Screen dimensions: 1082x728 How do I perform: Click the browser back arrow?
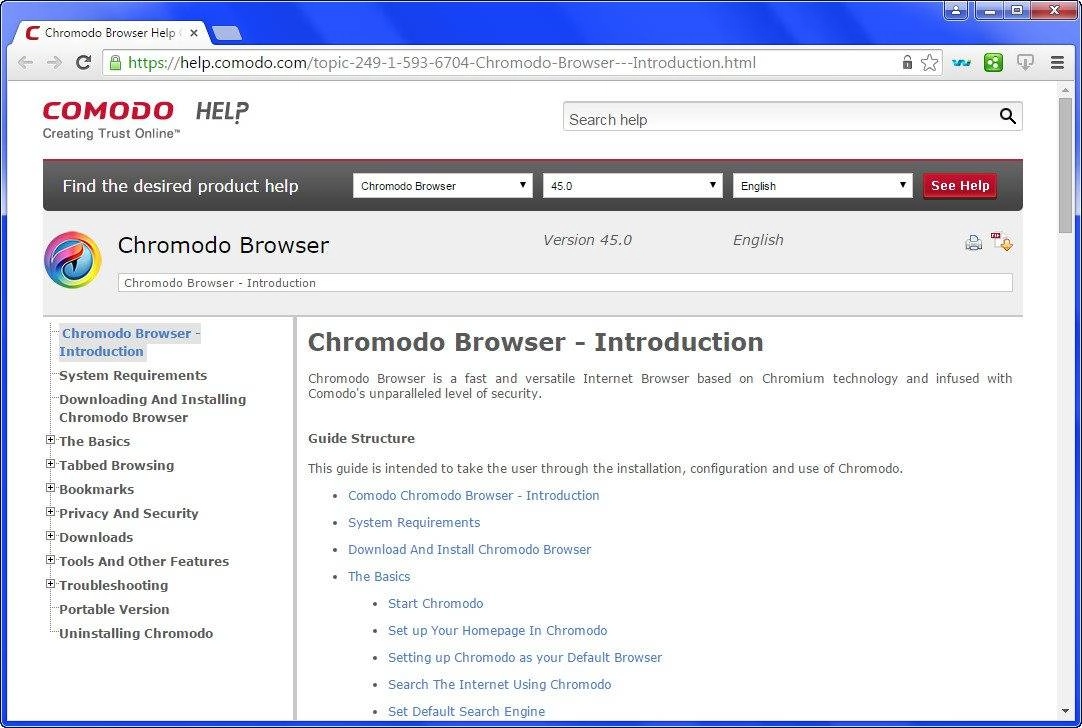click(26, 63)
